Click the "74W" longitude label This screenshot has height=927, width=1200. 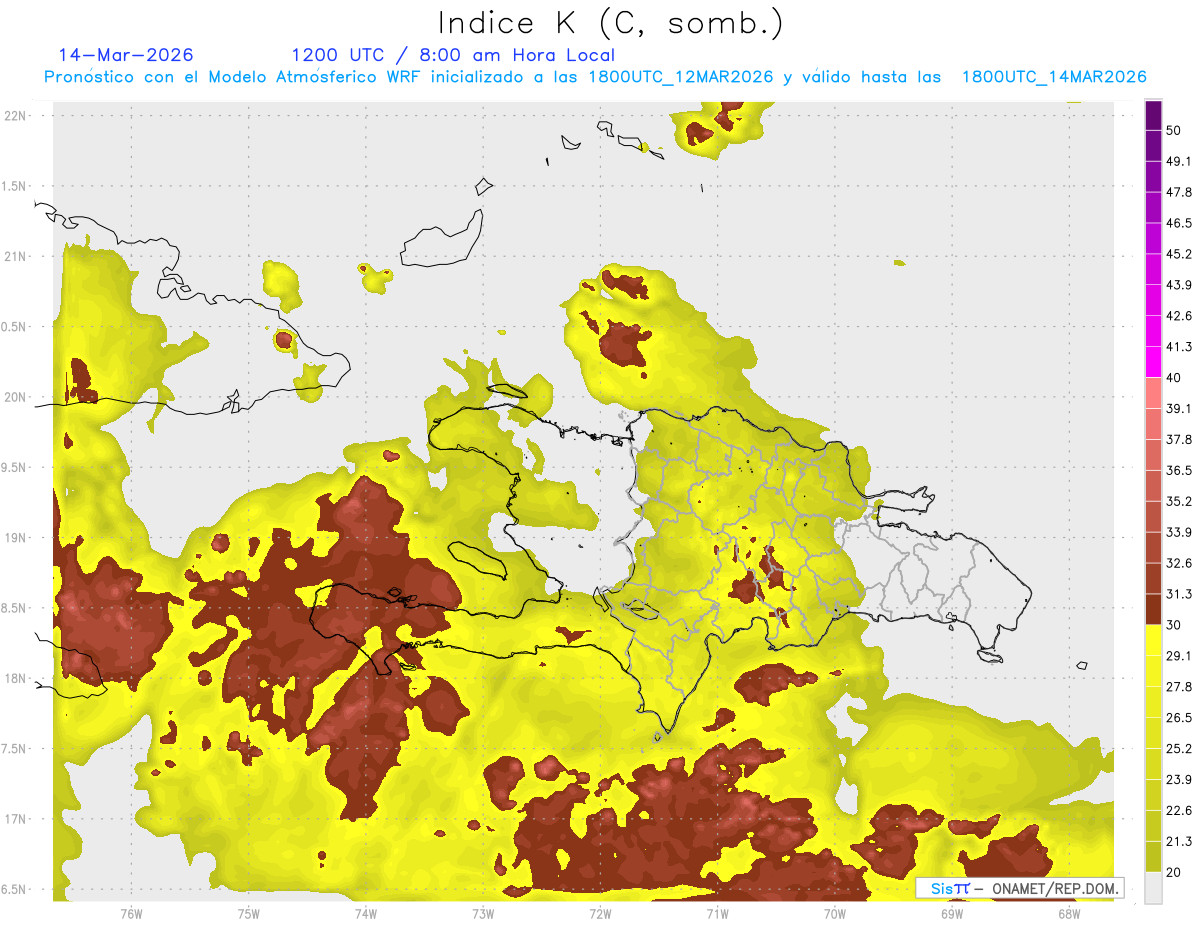(x=366, y=913)
